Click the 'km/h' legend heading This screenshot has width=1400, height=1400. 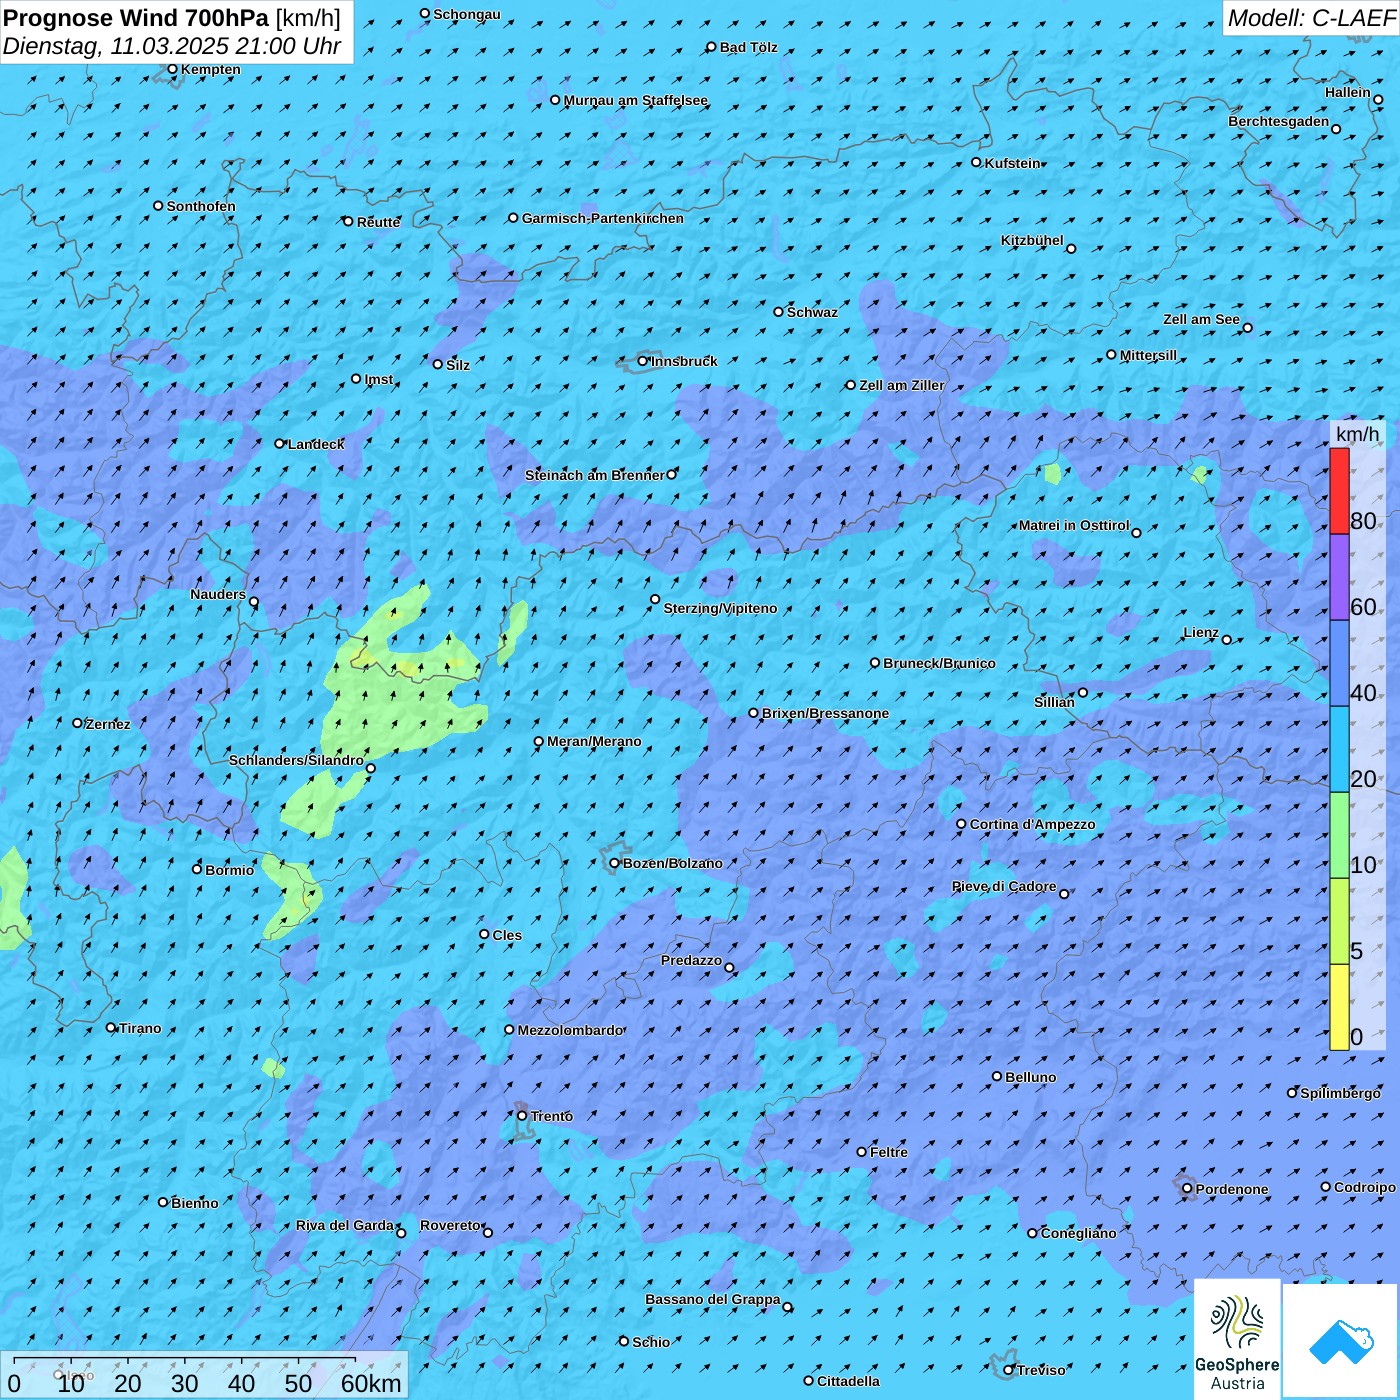pos(1357,434)
